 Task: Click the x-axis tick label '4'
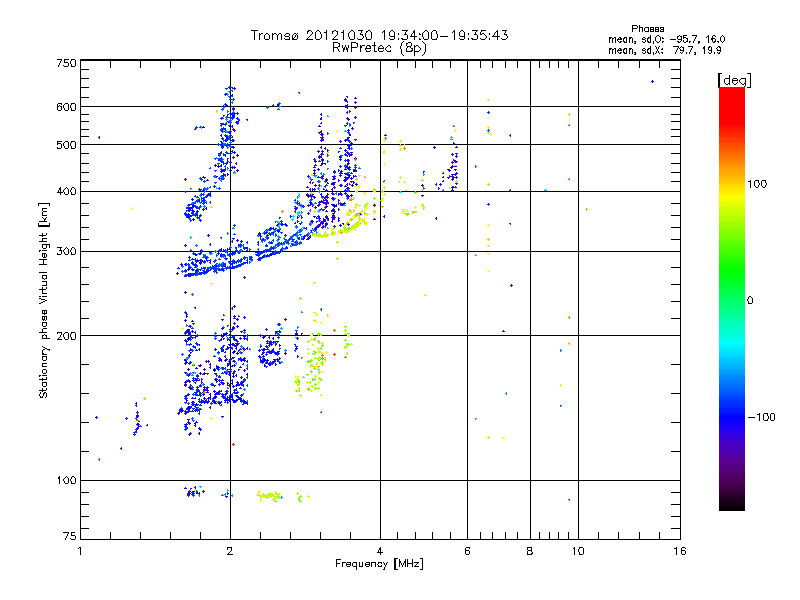pyautogui.click(x=380, y=551)
